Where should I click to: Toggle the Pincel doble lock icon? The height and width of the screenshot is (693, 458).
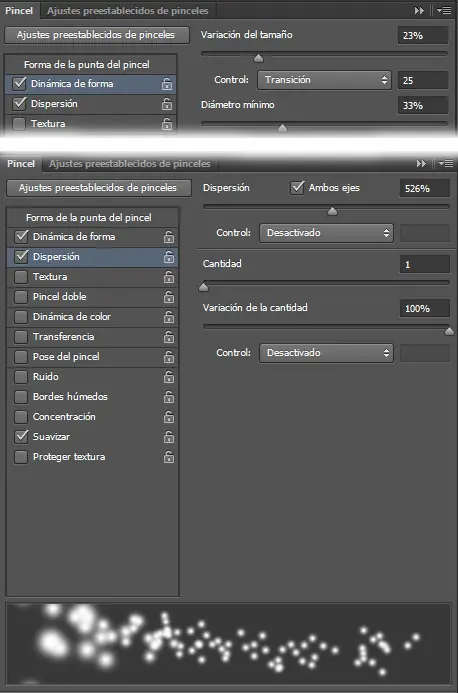pos(168,297)
